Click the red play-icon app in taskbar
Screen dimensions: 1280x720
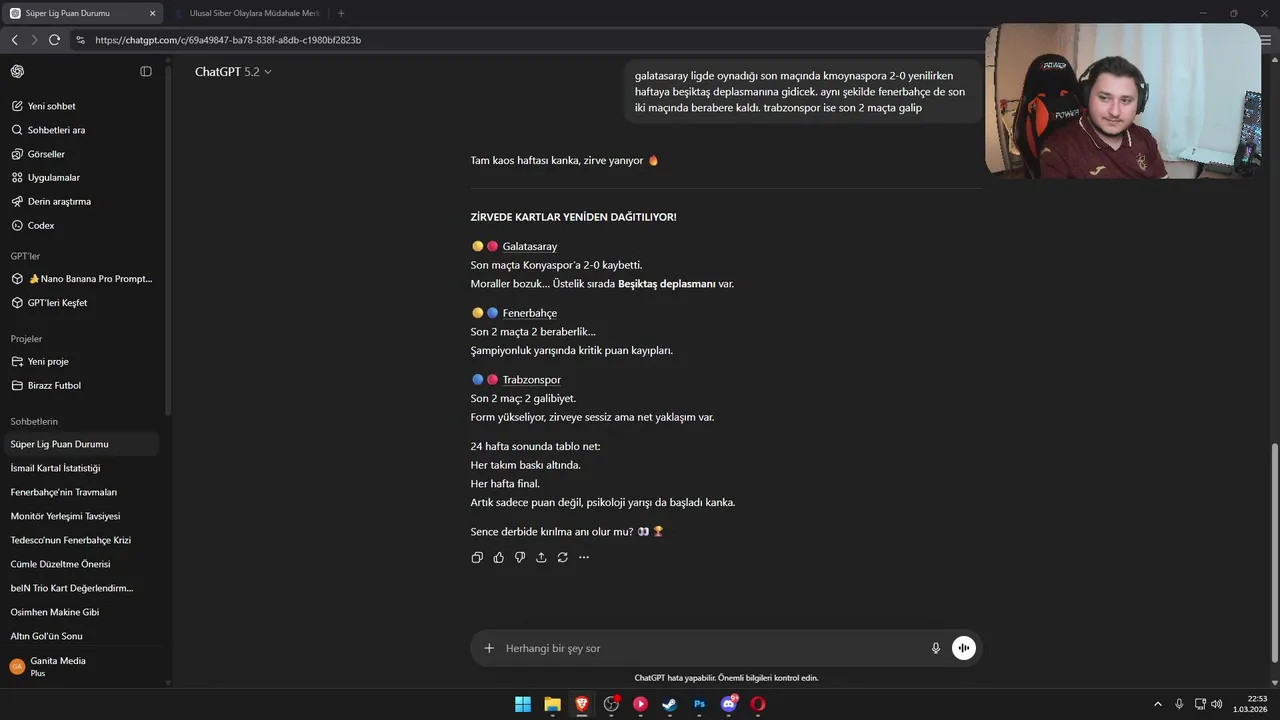(x=640, y=704)
